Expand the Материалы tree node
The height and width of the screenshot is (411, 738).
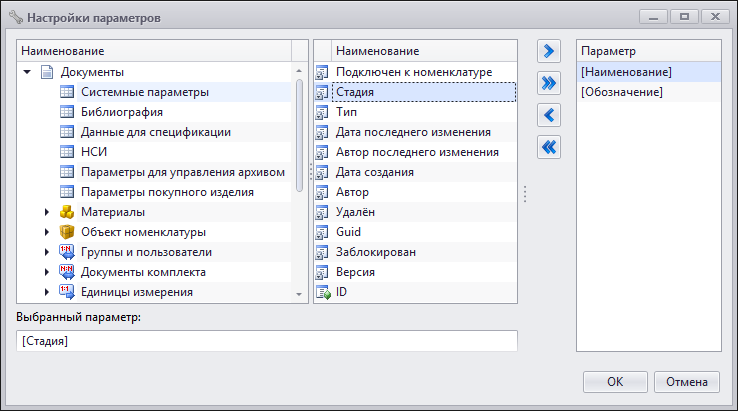pyautogui.click(x=47, y=212)
